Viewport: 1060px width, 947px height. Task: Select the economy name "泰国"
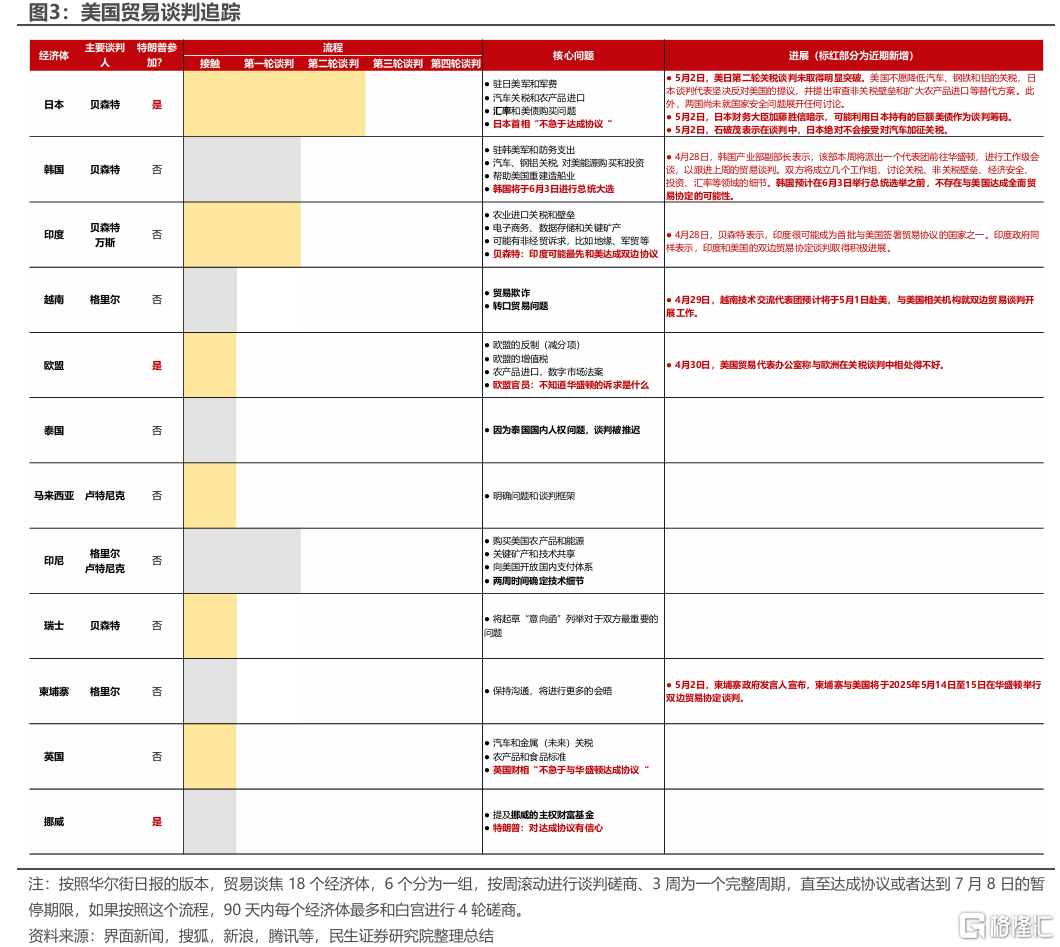(x=54, y=431)
